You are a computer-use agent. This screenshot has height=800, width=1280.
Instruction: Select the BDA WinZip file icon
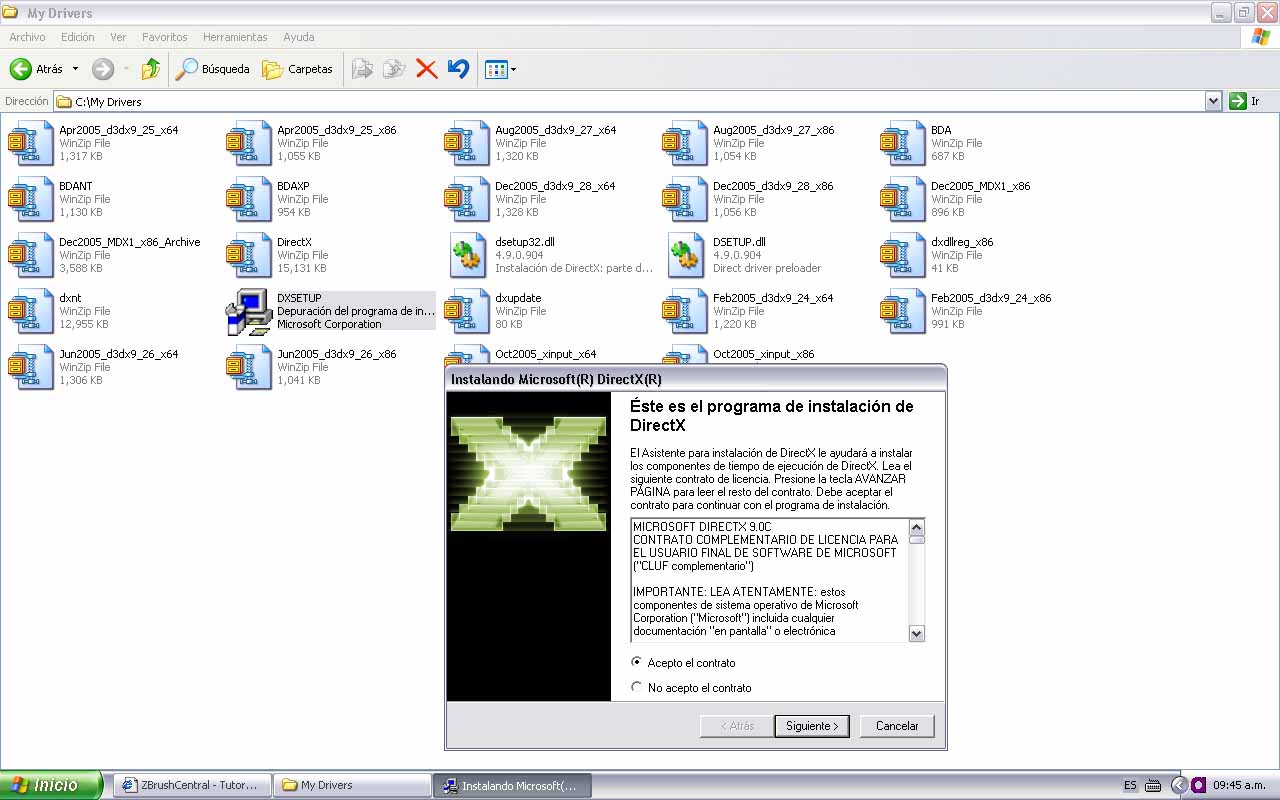click(x=902, y=143)
